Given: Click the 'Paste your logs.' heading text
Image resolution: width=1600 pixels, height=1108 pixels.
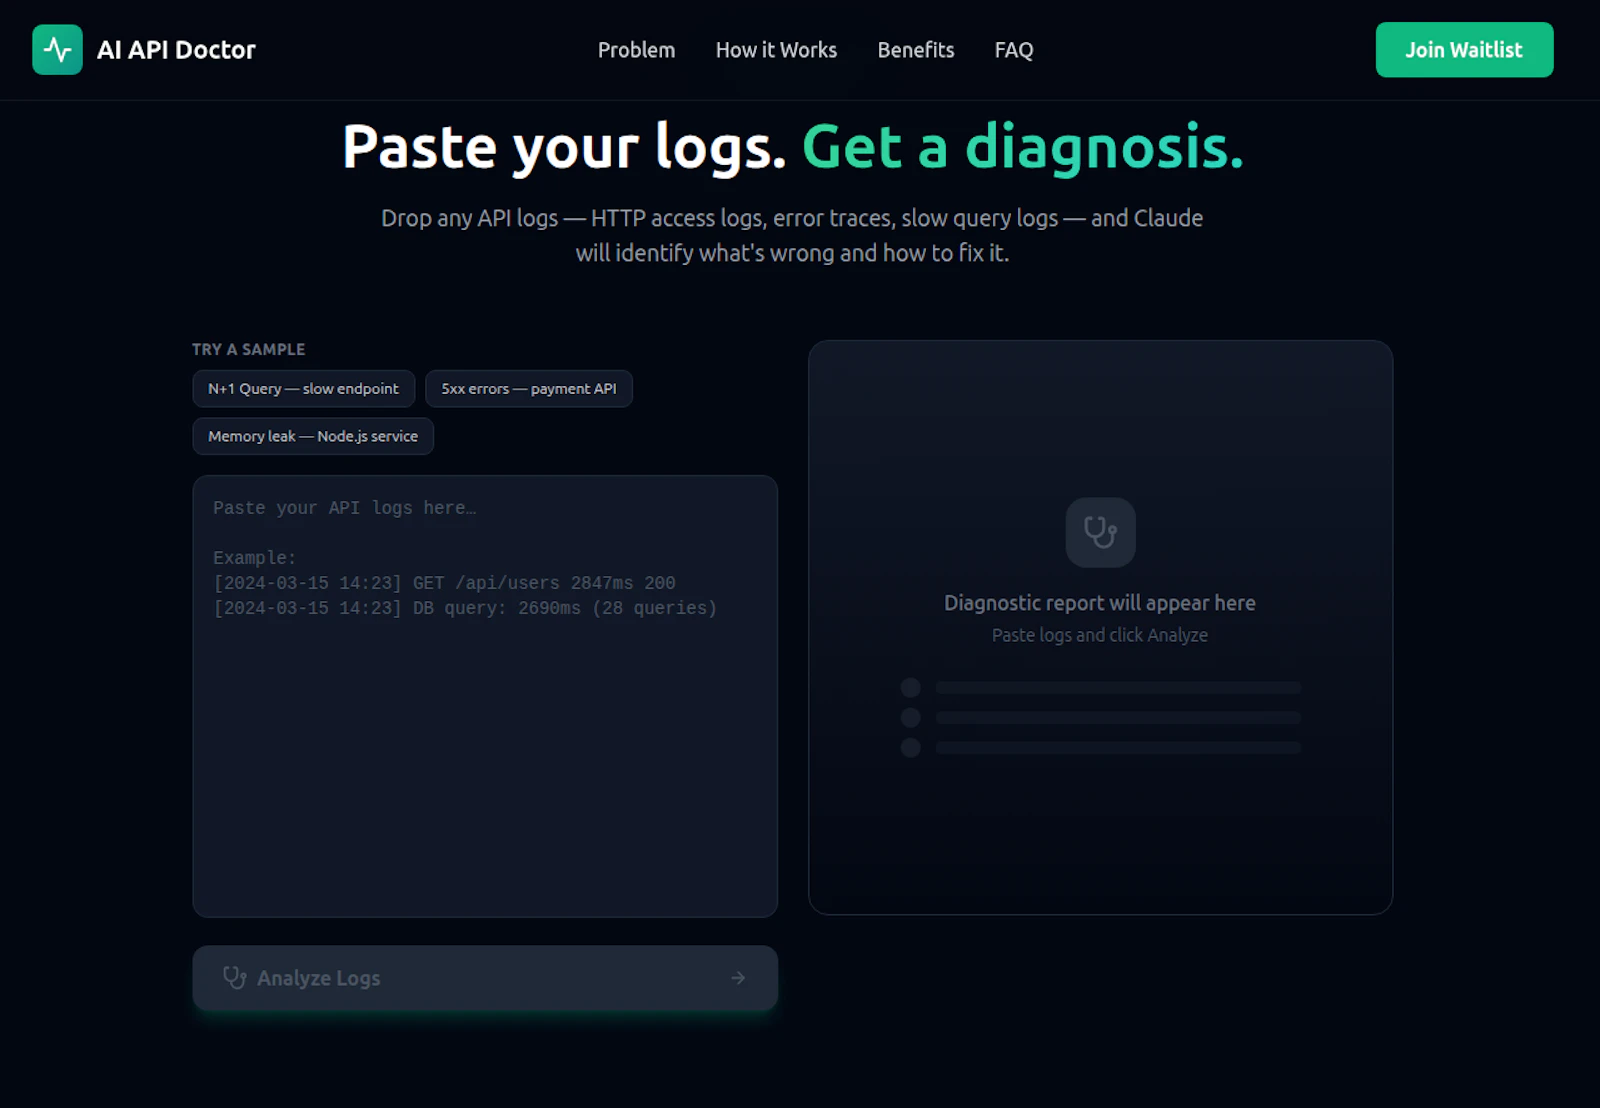Looking at the screenshot, I should pos(564,147).
